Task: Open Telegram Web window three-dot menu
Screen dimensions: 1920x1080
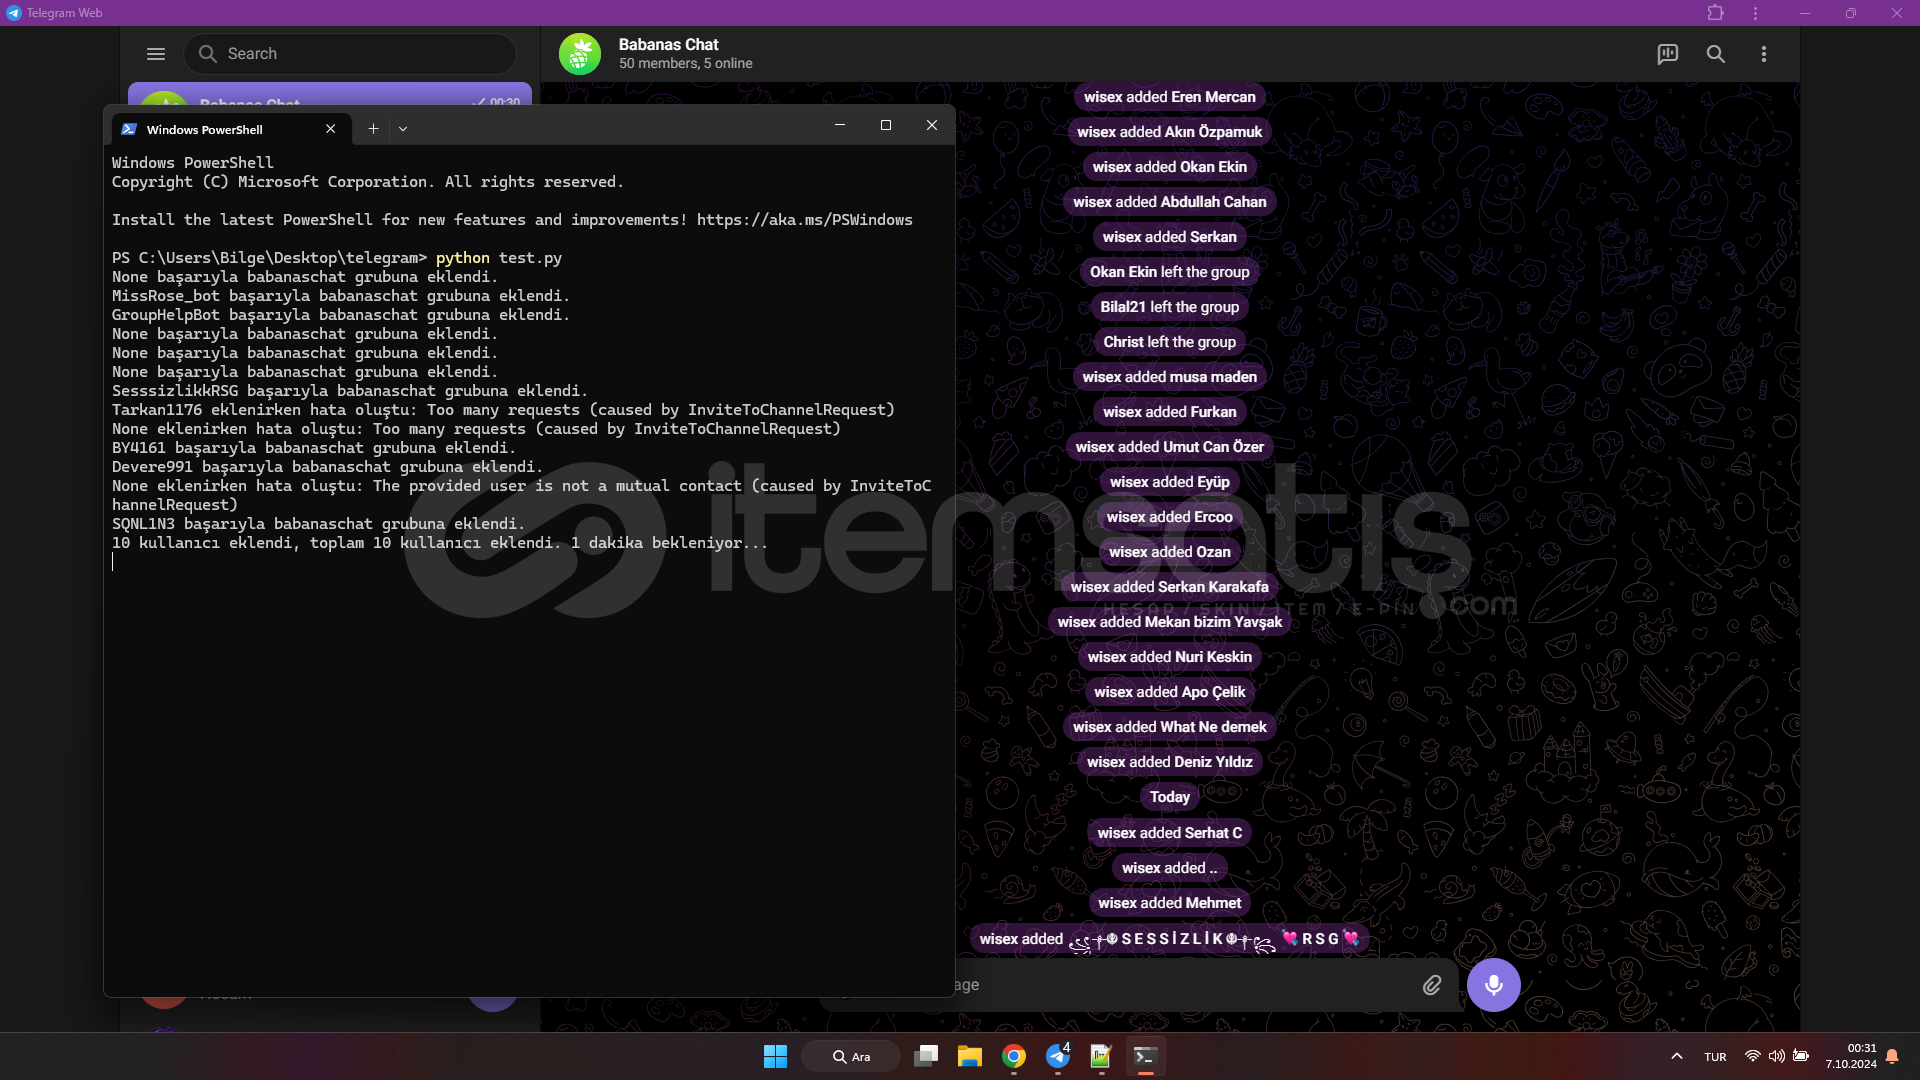Action: coord(1755,13)
